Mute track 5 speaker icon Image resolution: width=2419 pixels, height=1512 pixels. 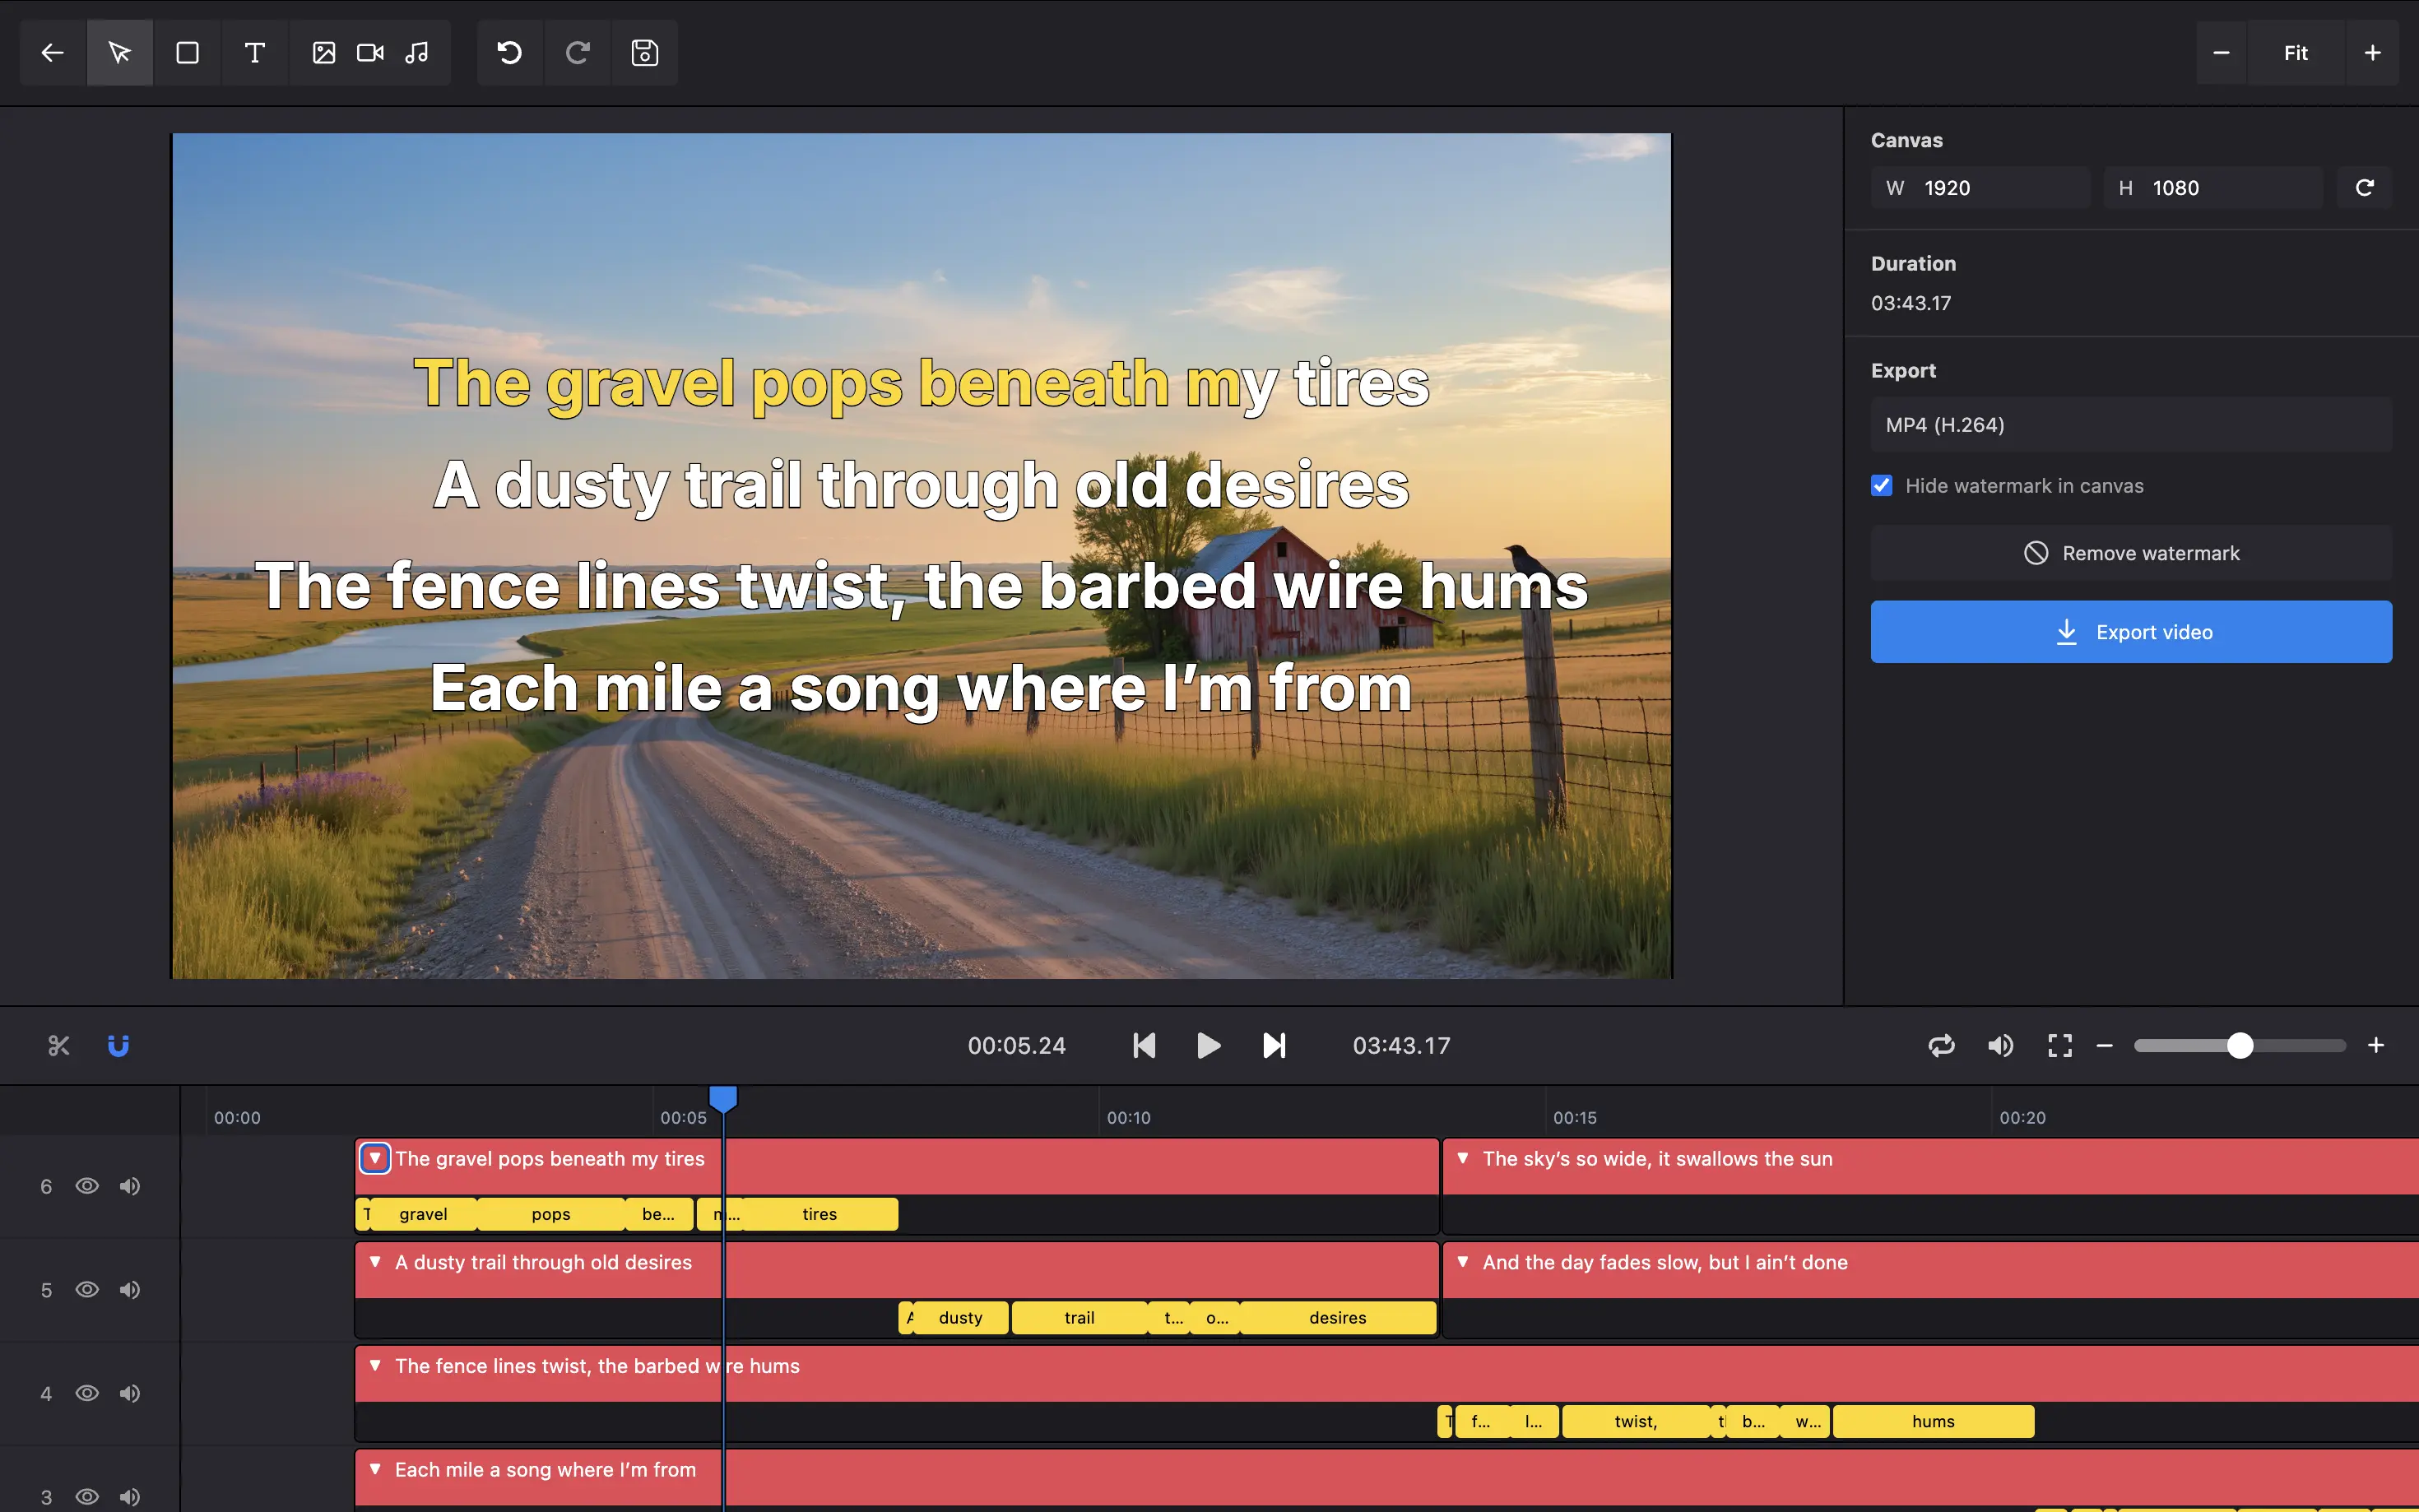130,1290
